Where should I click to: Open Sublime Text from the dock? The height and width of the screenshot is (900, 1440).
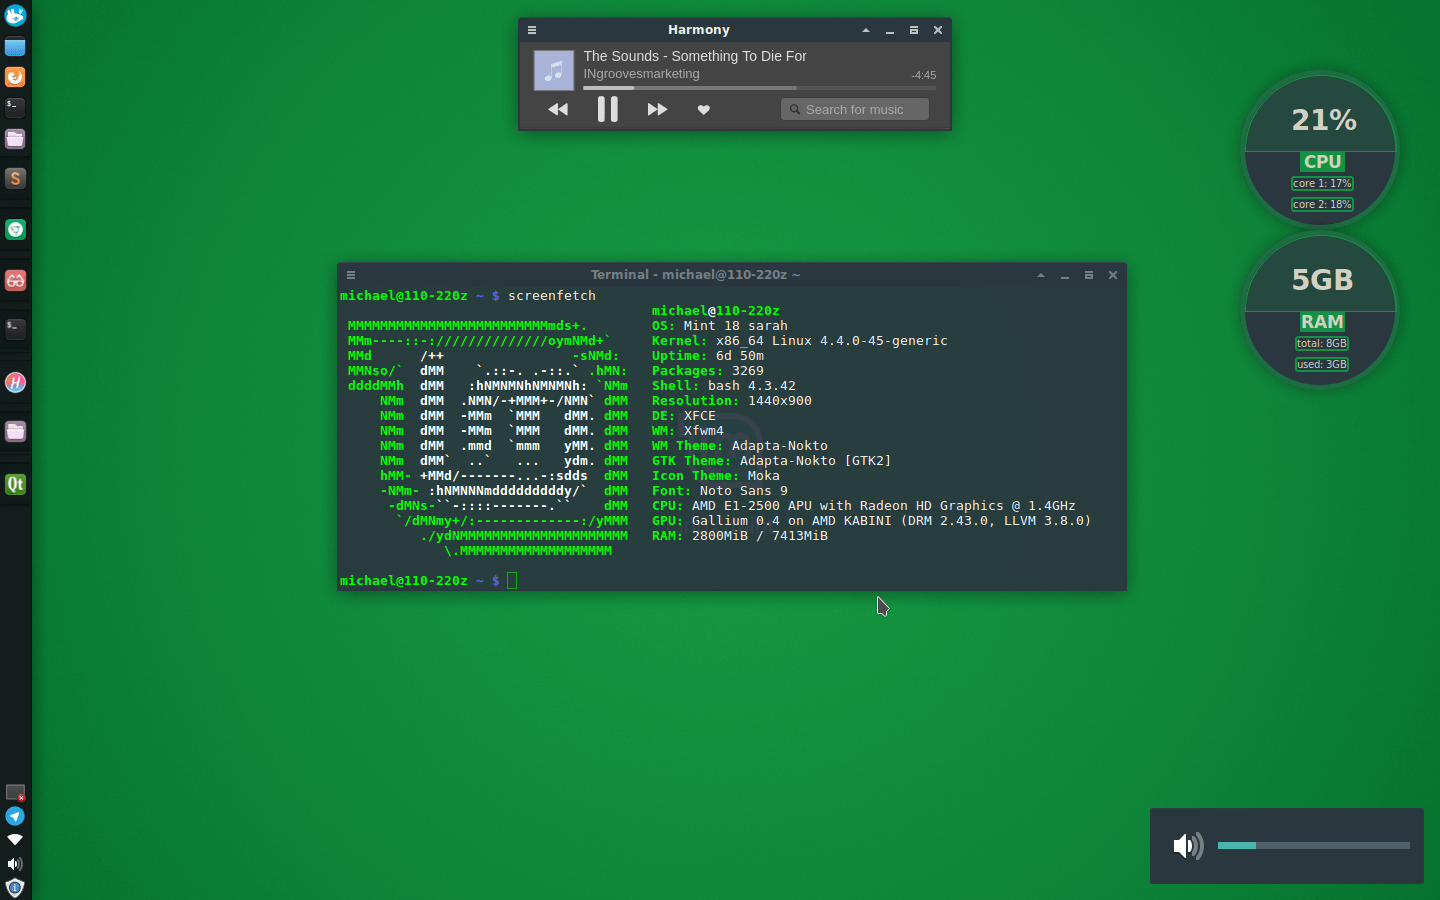pyautogui.click(x=15, y=178)
